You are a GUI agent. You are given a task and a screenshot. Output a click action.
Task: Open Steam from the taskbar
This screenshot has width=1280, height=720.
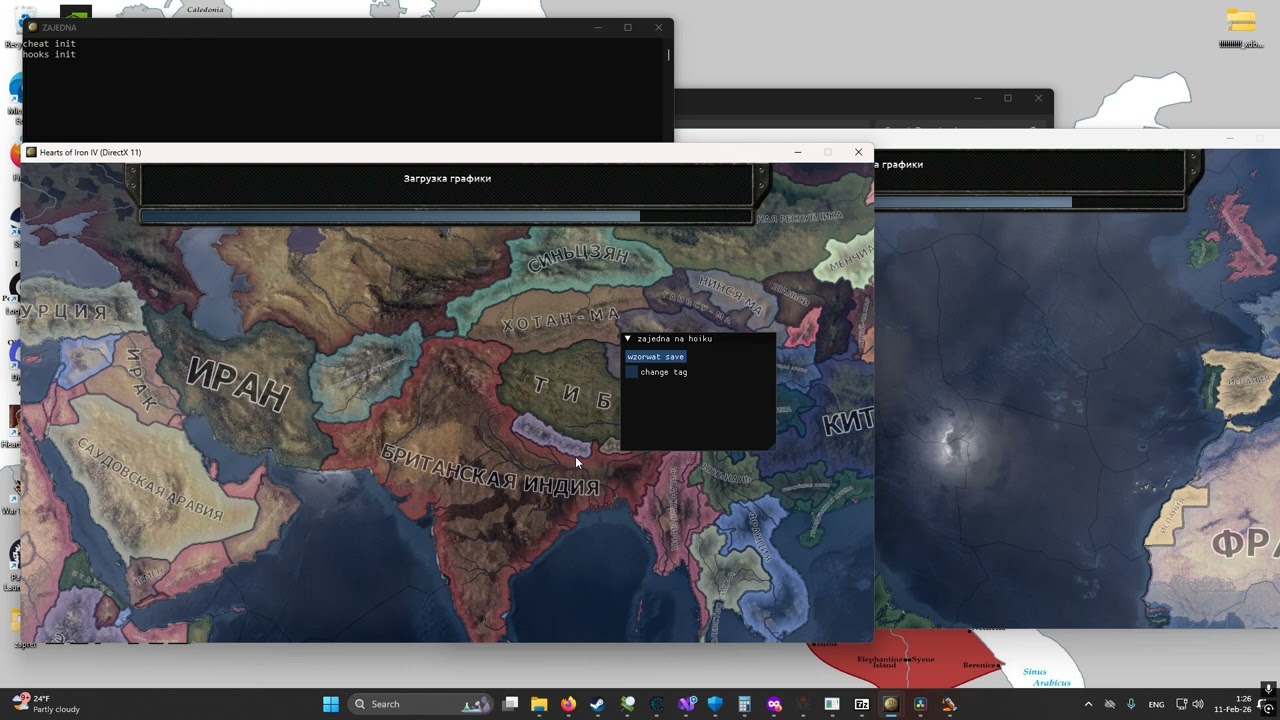click(598, 704)
